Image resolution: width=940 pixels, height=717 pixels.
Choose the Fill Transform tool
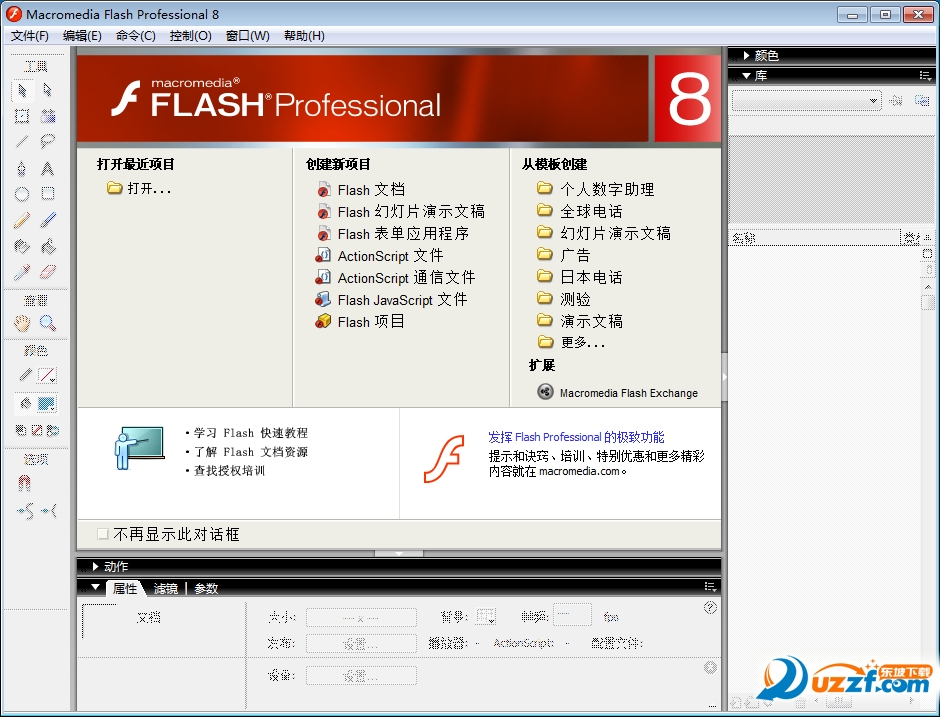pos(48,116)
